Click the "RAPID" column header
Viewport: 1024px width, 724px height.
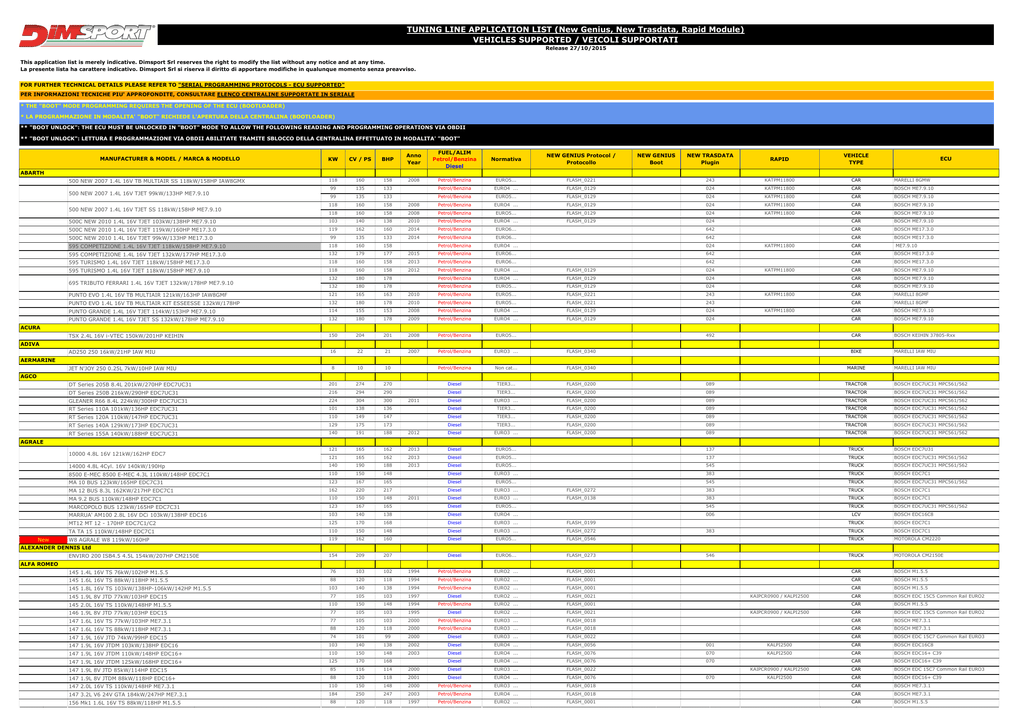[780, 159]
